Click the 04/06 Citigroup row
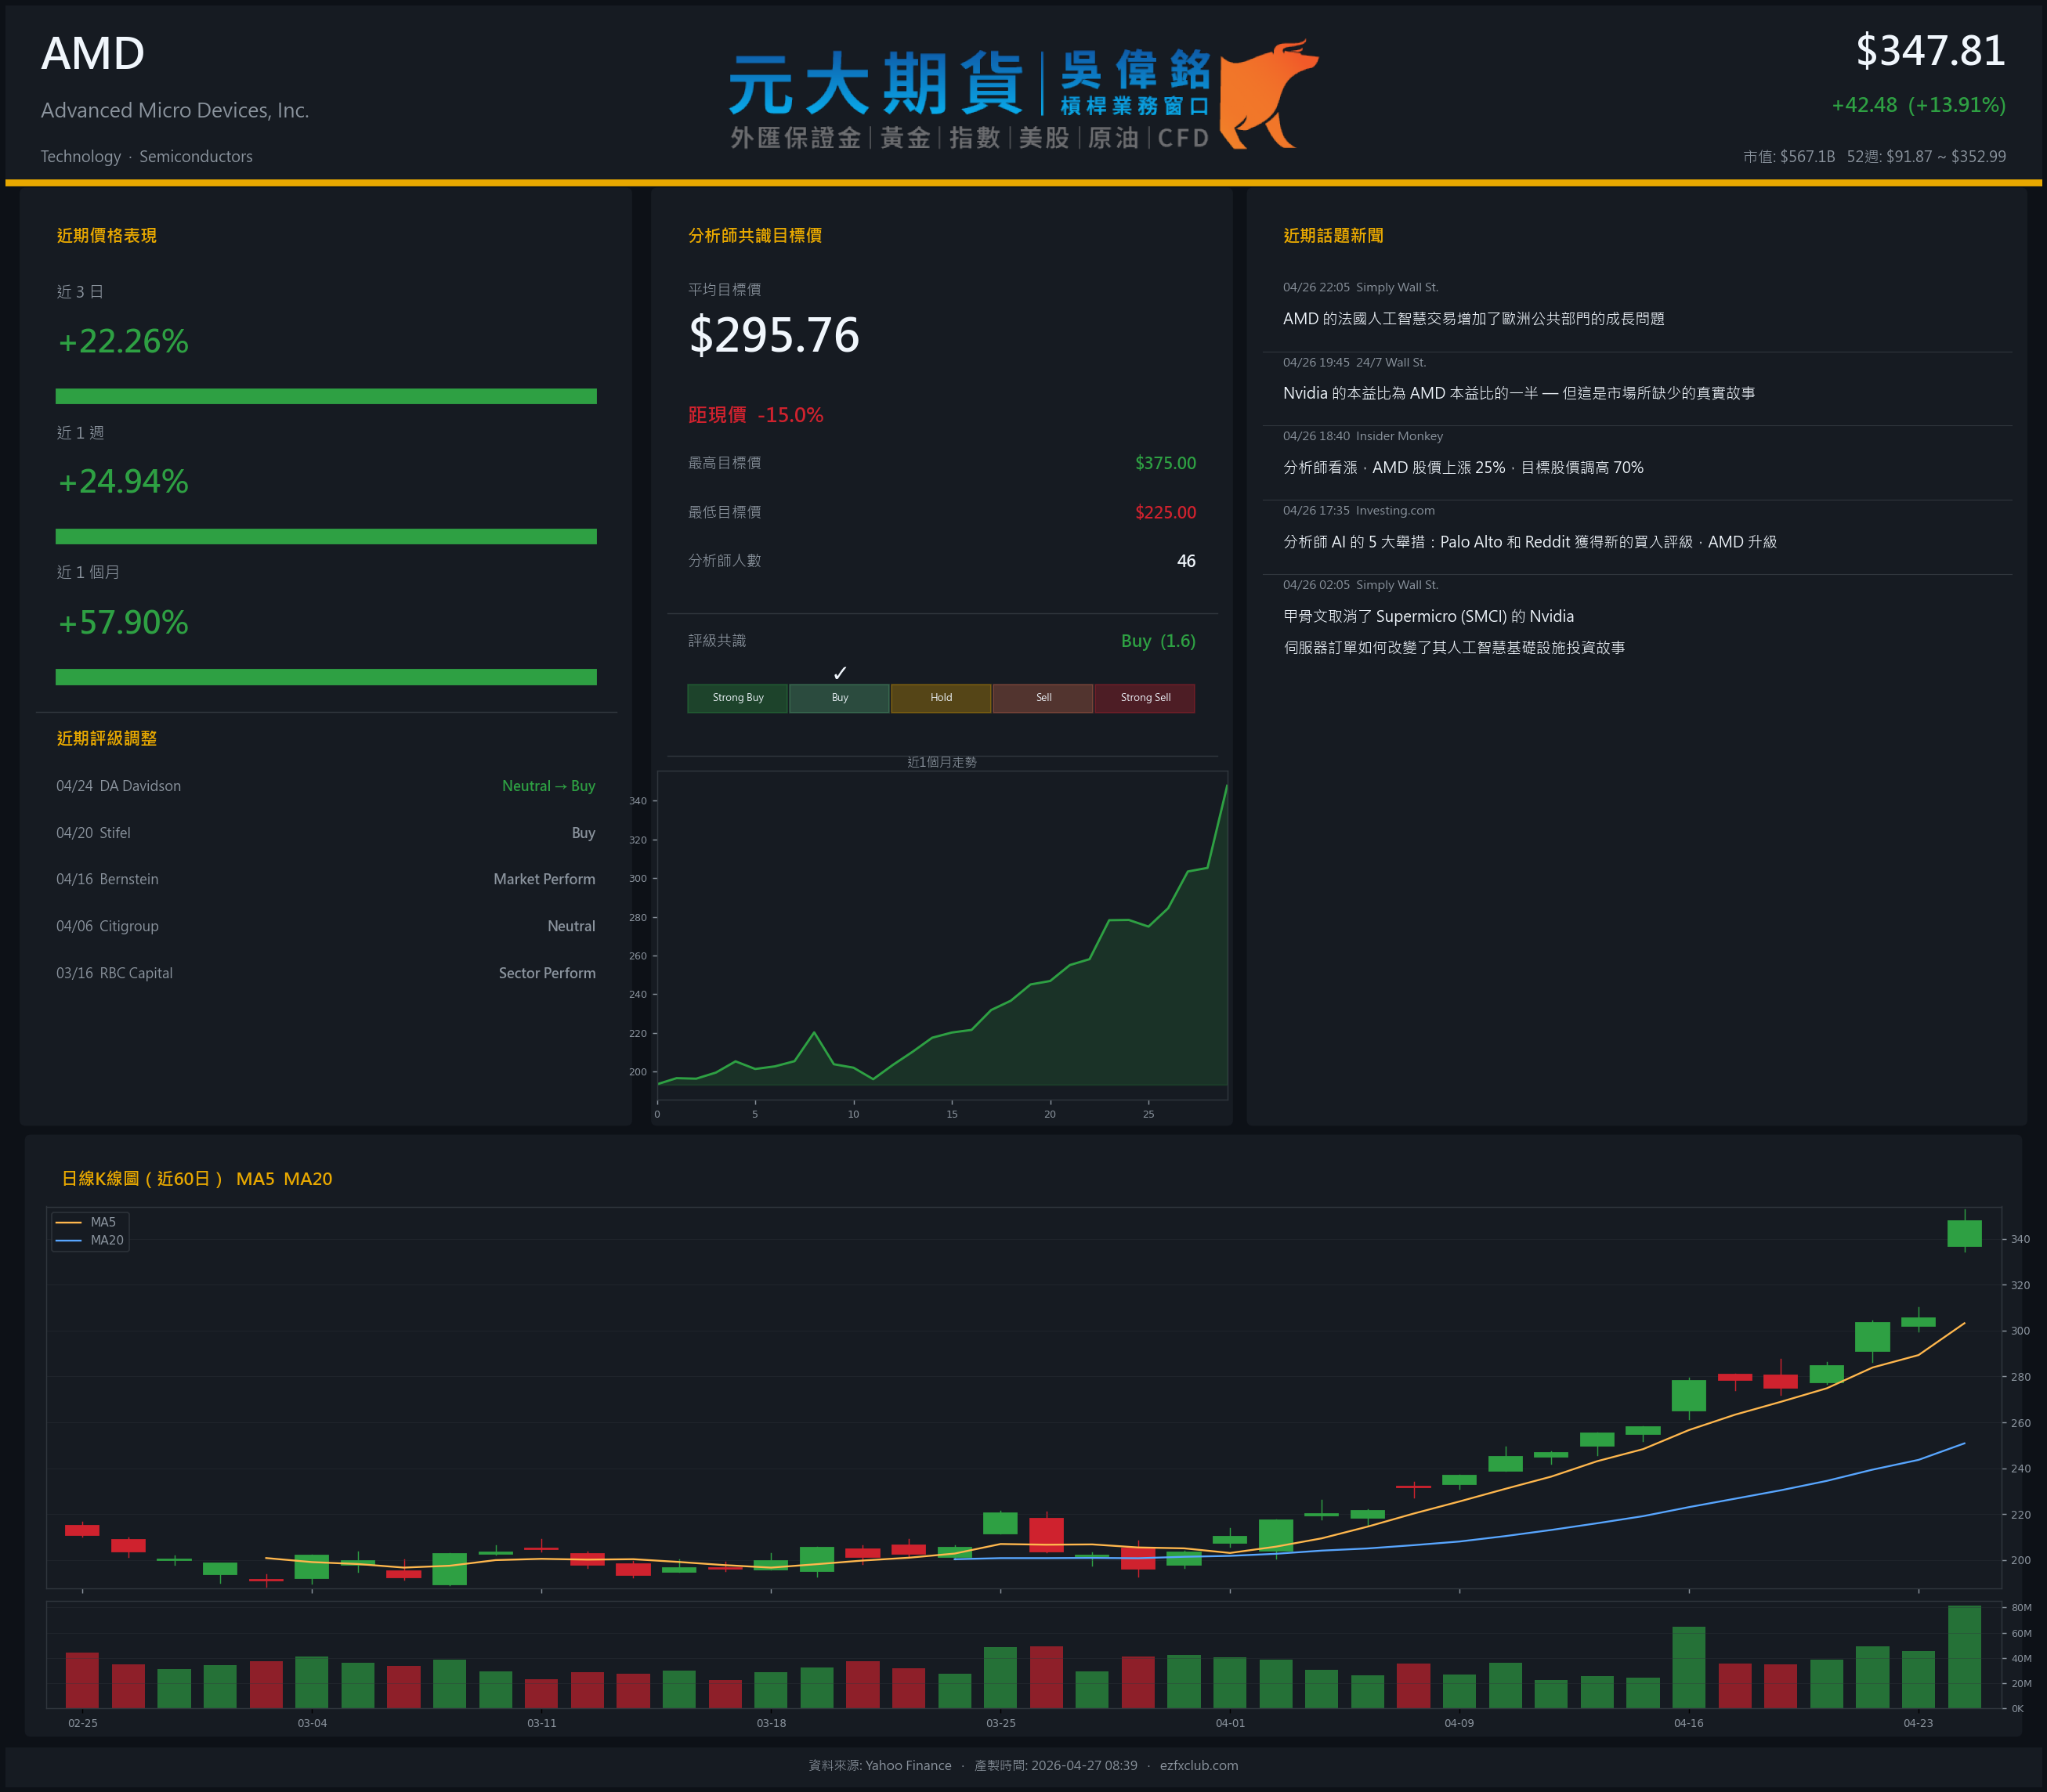2047x1792 pixels. pyautogui.click(x=326, y=926)
